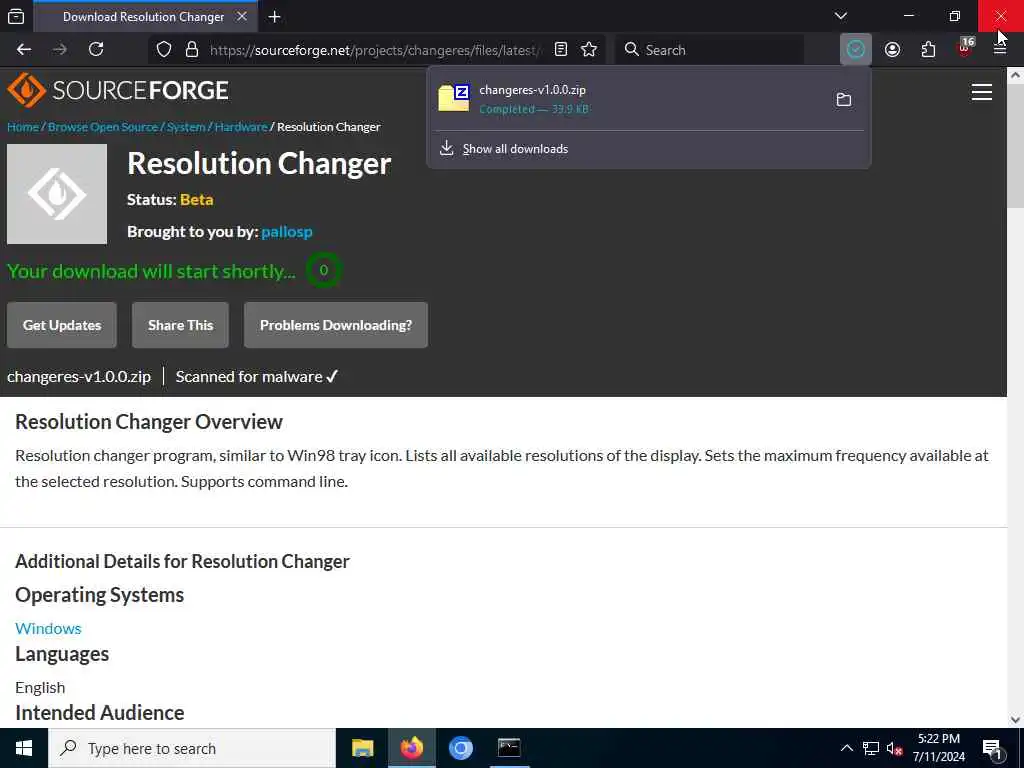Image resolution: width=1024 pixels, height=768 pixels.
Task: Click the muted volume tray icon
Action: [894, 748]
